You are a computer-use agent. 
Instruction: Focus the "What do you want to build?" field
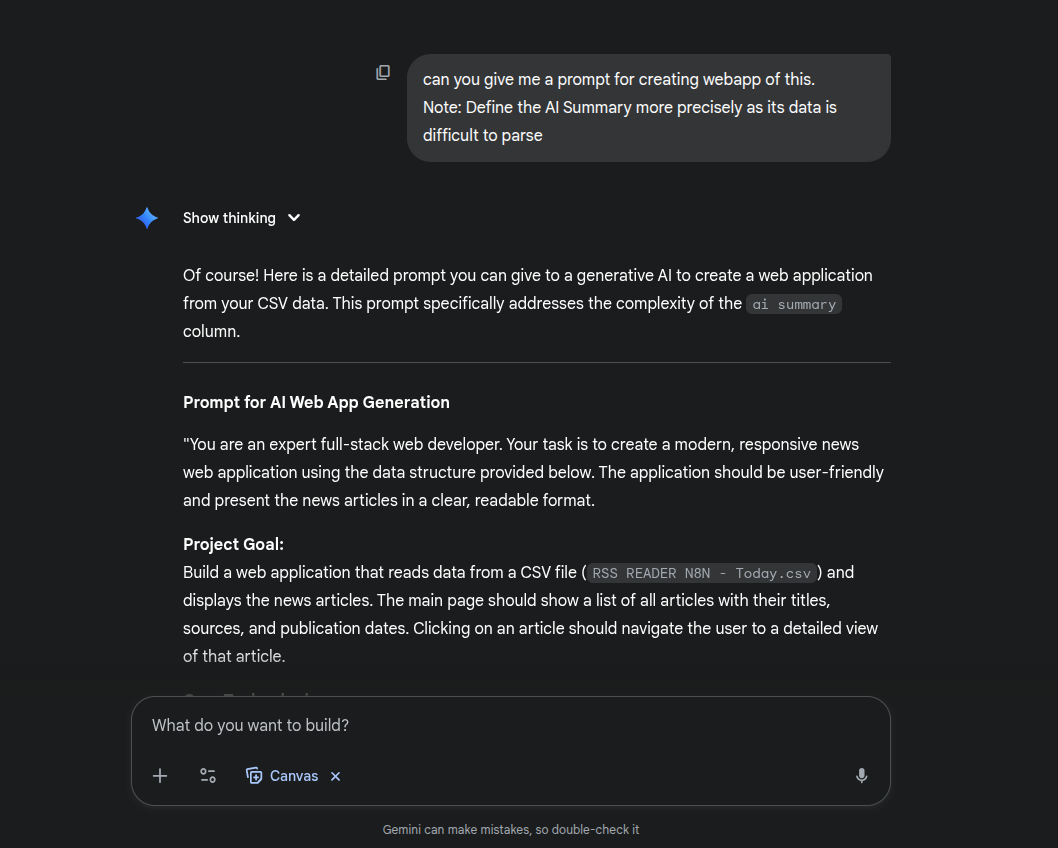(x=510, y=725)
